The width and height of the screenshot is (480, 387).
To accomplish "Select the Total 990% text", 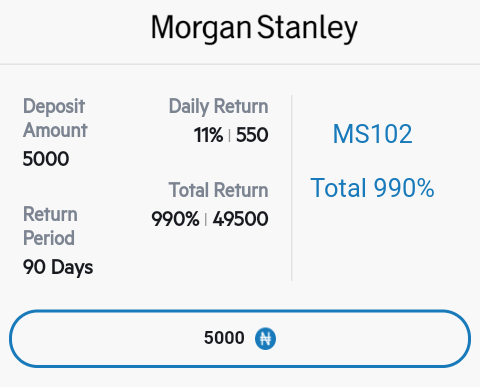I will (x=372, y=188).
